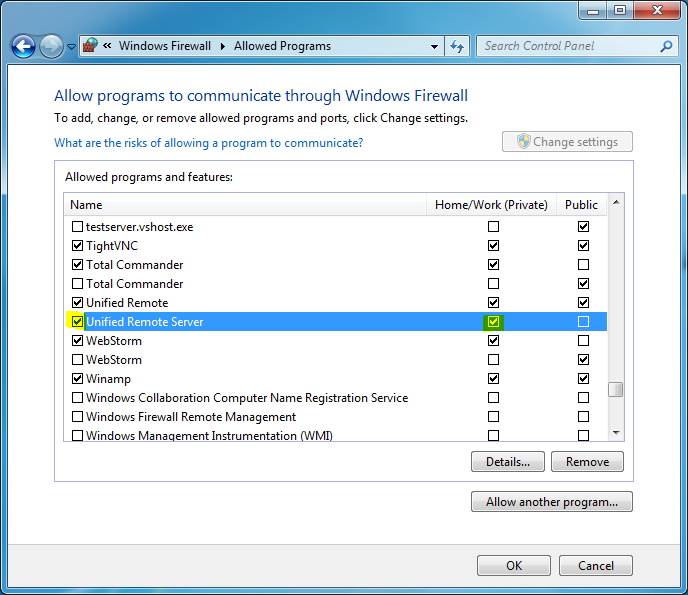
Task: Click the Home/Work (Private) column header
Action: [x=491, y=205]
